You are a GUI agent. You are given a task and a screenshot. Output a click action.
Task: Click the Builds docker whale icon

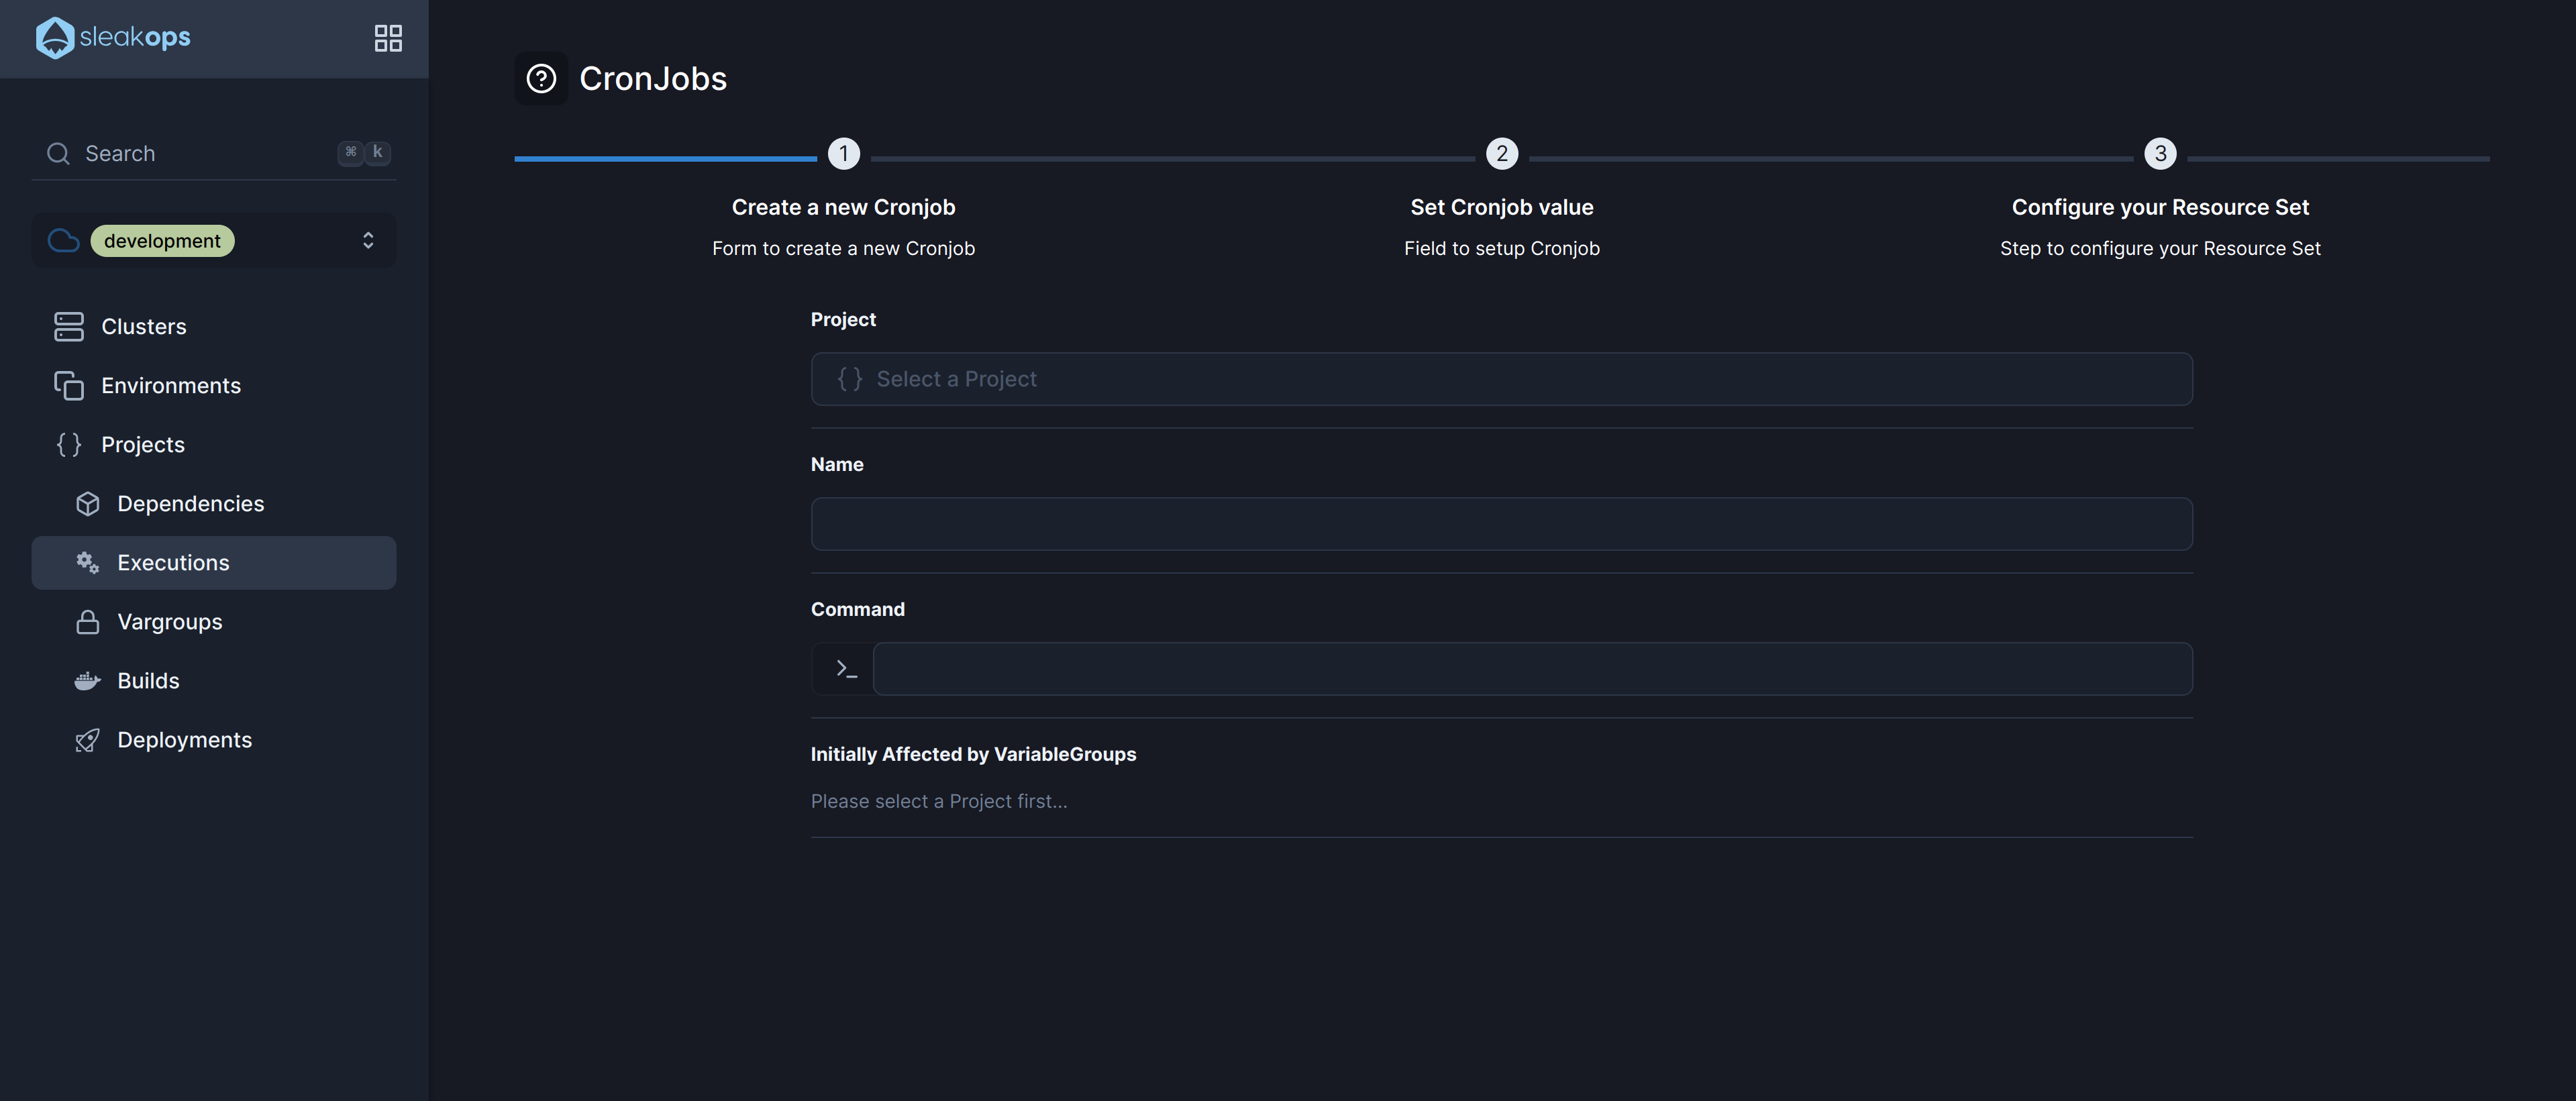tap(88, 681)
